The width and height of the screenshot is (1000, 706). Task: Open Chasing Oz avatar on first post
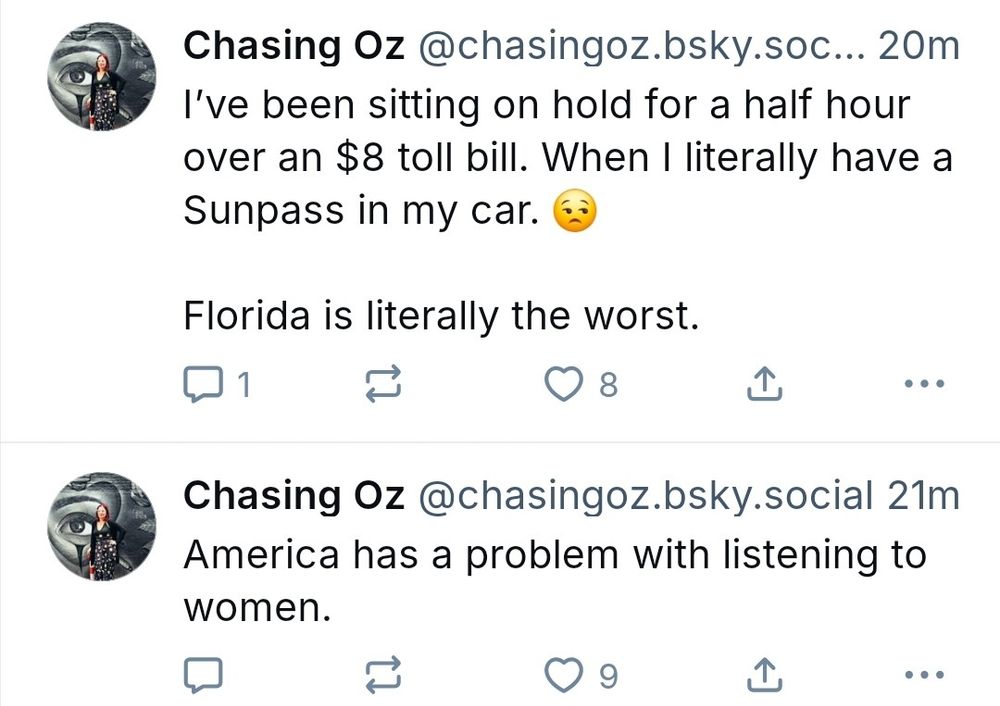[103, 79]
